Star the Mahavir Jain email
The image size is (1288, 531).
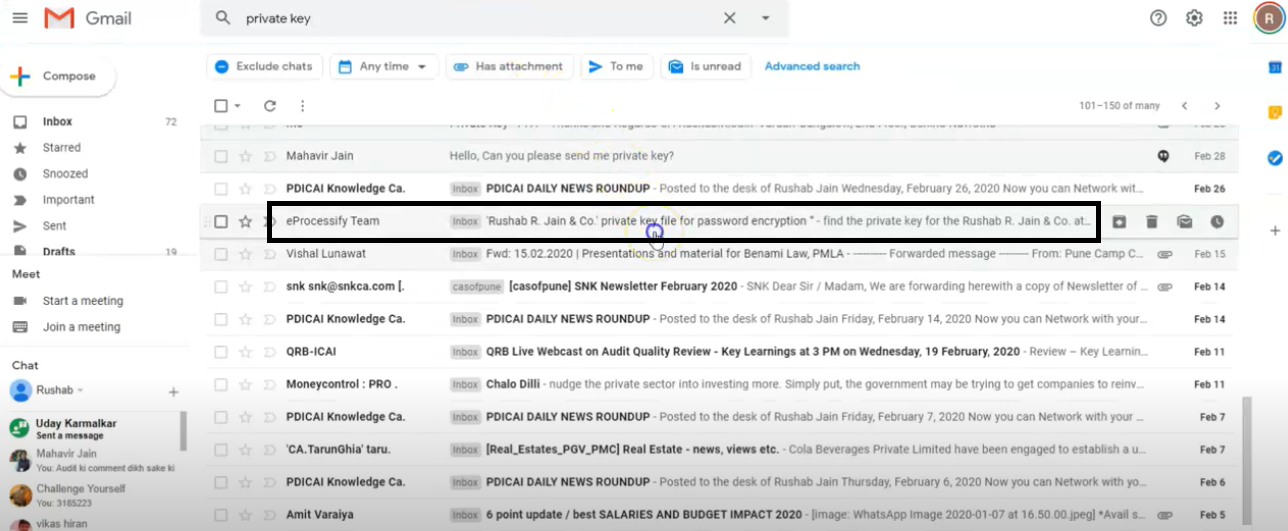pyautogui.click(x=245, y=156)
